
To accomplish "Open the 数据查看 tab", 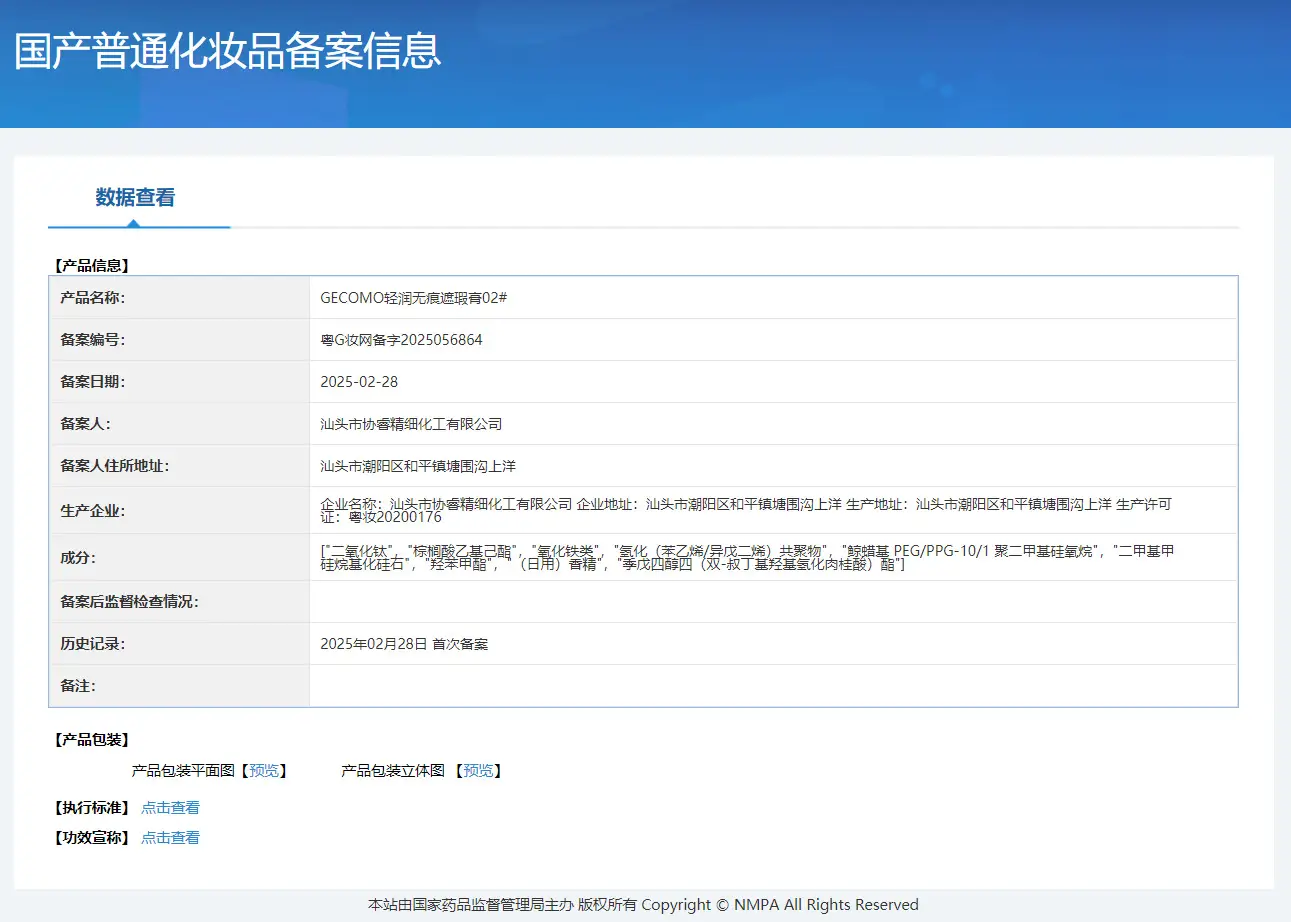I will [135, 198].
